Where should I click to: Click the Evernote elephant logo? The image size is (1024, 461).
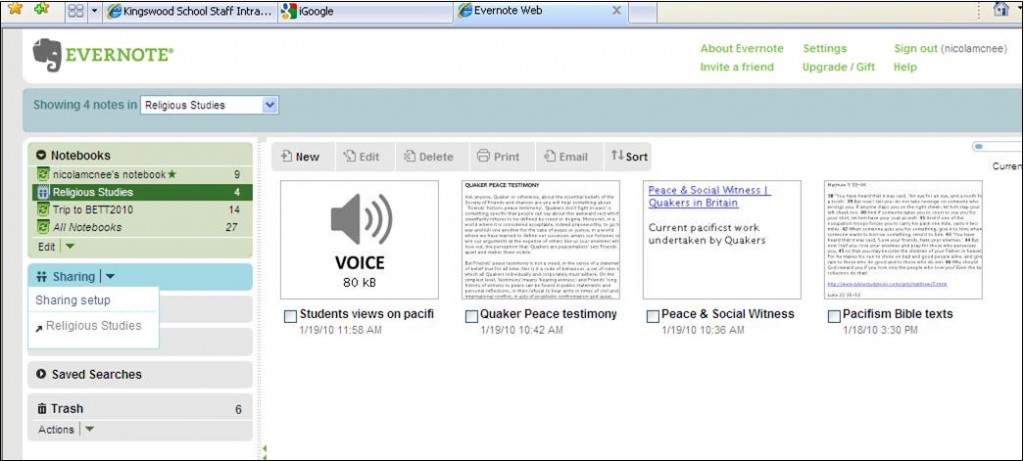point(47,56)
